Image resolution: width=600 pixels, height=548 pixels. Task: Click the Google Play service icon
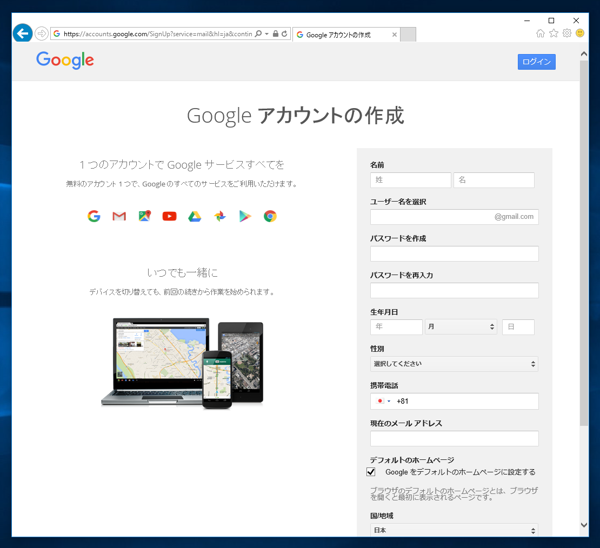[245, 216]
